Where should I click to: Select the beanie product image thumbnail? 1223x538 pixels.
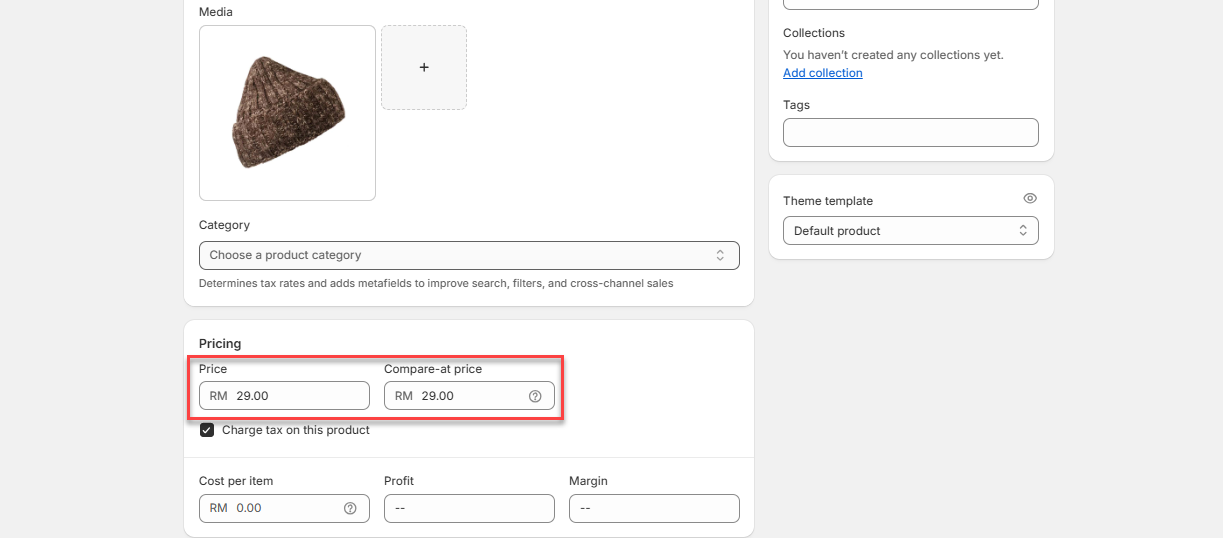point(287,113)
